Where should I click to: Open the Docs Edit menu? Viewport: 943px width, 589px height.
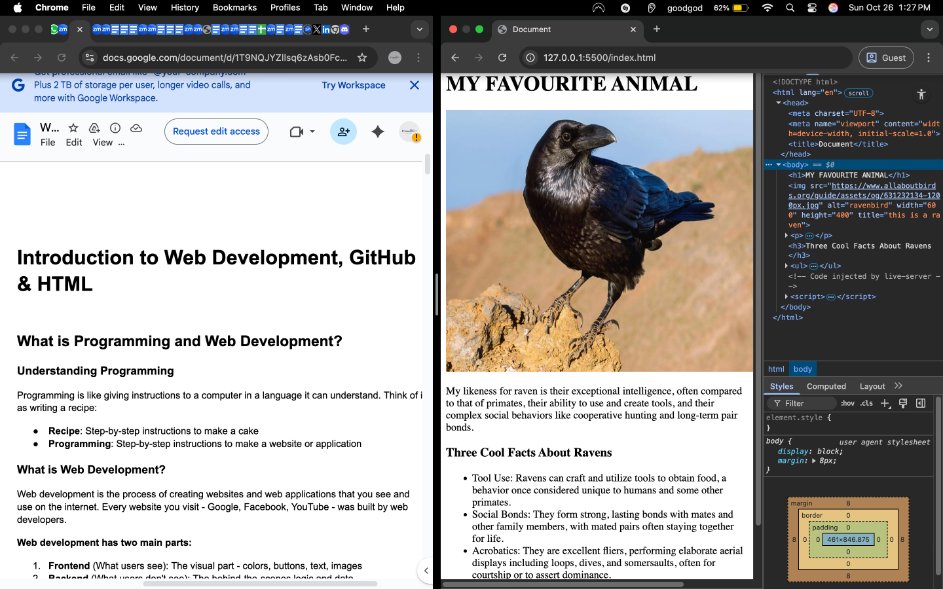click(x=74, y=143)
